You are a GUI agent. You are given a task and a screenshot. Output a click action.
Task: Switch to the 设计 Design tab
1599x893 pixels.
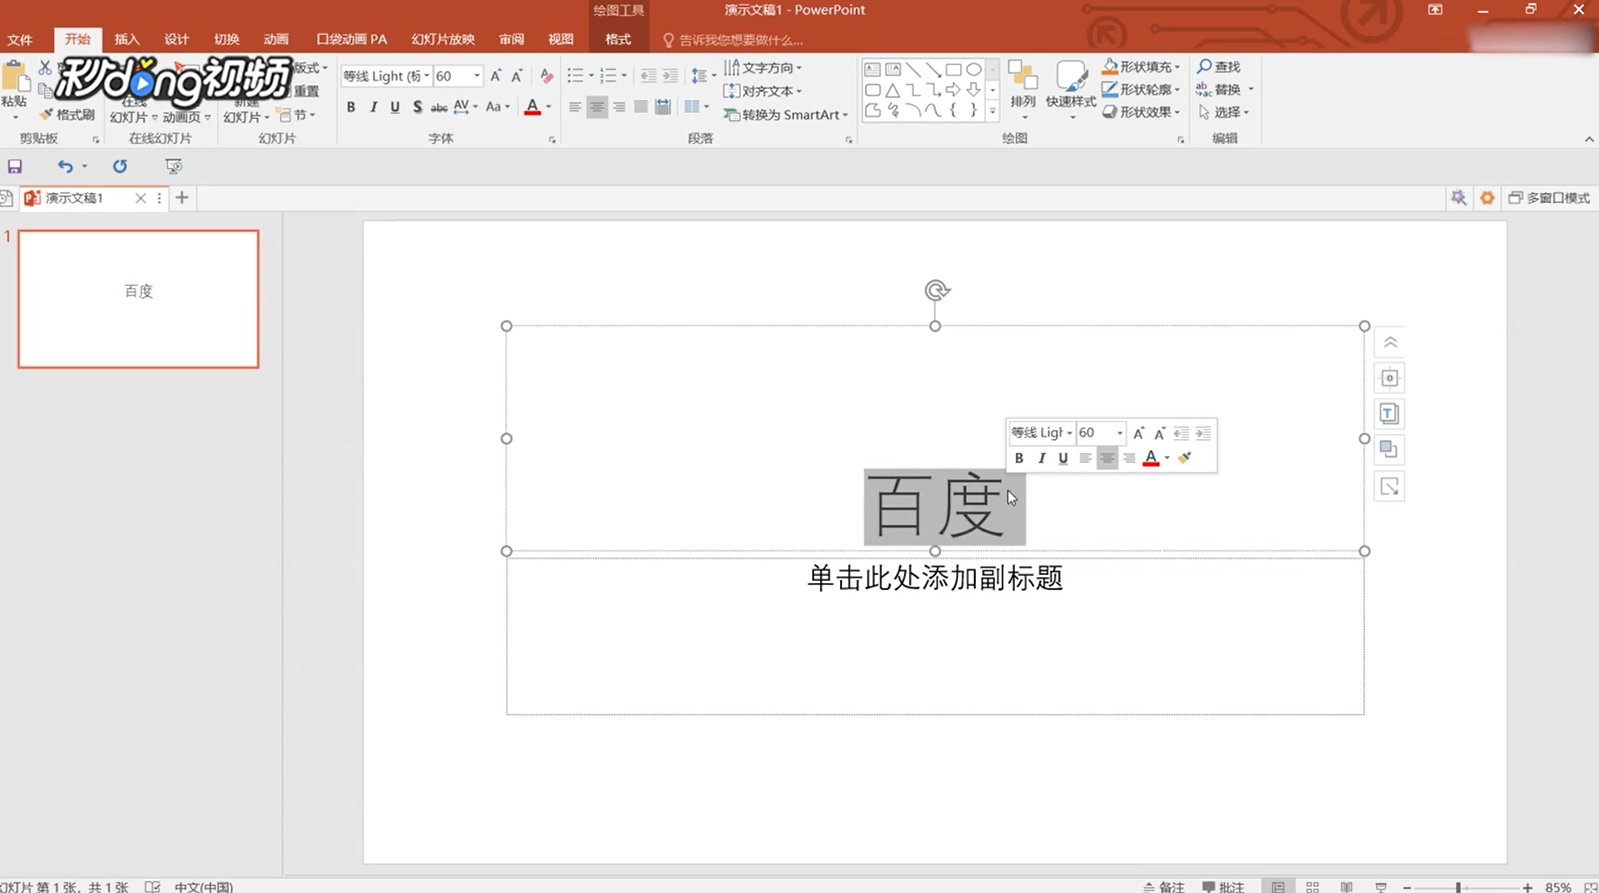tap(177, 40)
